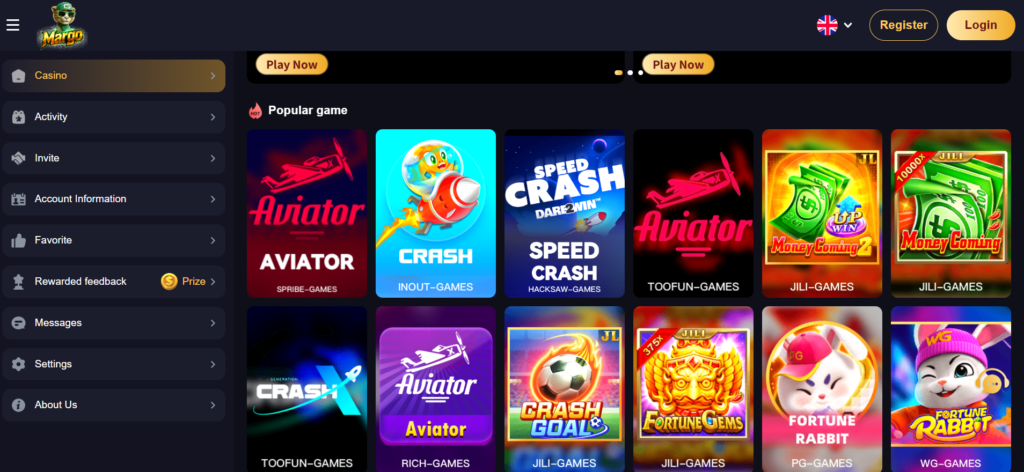Click the Login button
The image size is (1024, 472).
[x=981, y=25]
